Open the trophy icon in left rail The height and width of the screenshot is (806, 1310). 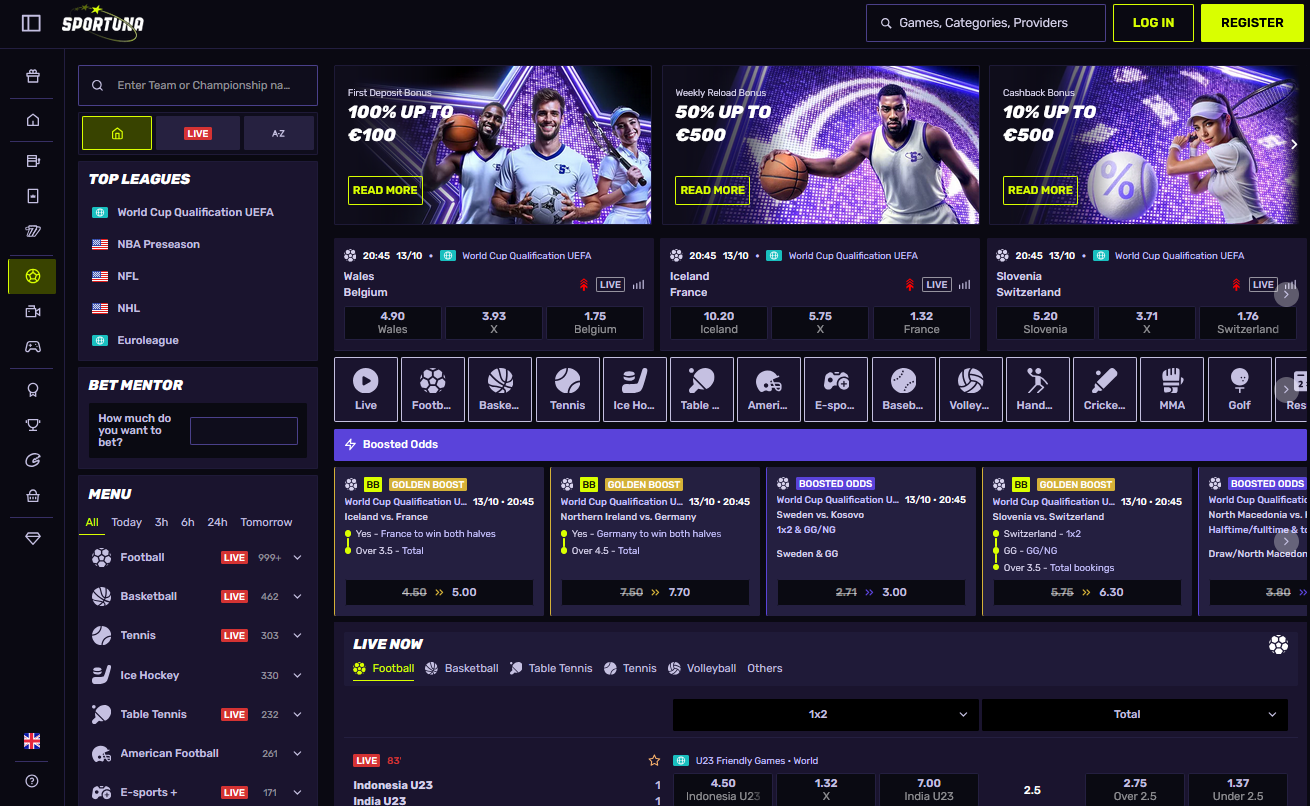point(33,425)
